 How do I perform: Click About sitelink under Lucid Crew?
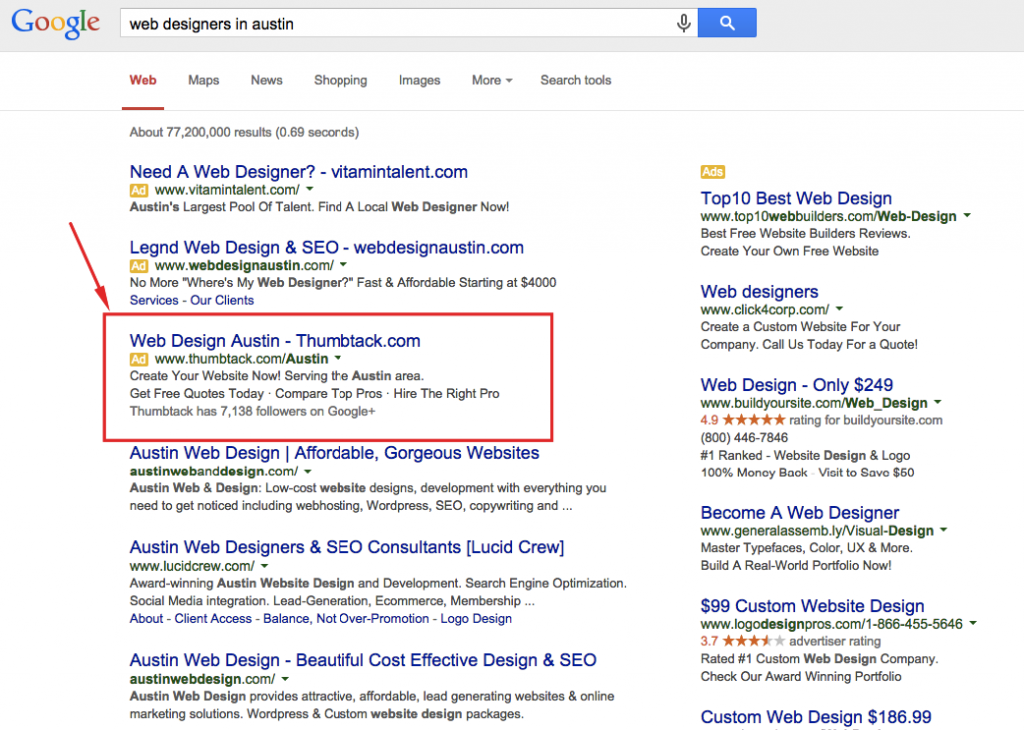pos(146,618)
